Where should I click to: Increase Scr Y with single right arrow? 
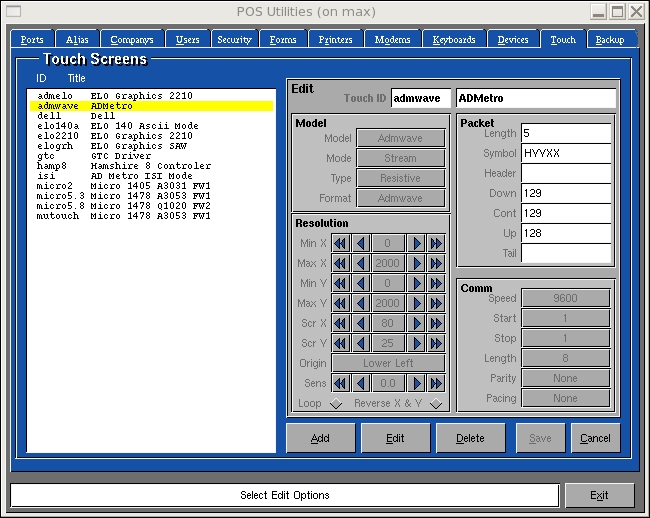[417, 343]
